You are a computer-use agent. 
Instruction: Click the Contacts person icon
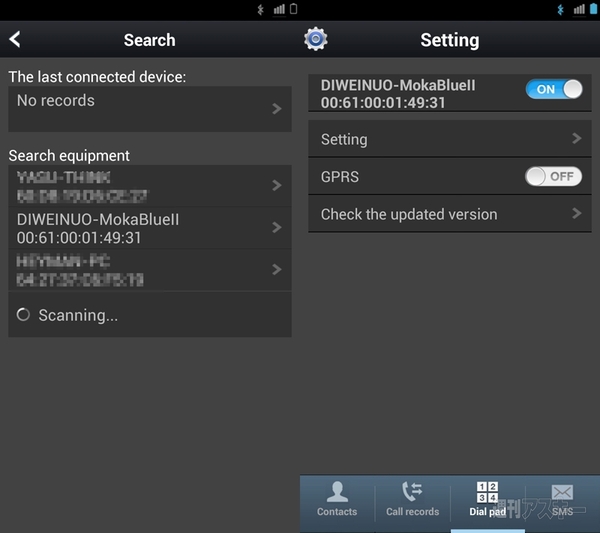[337, 492]
